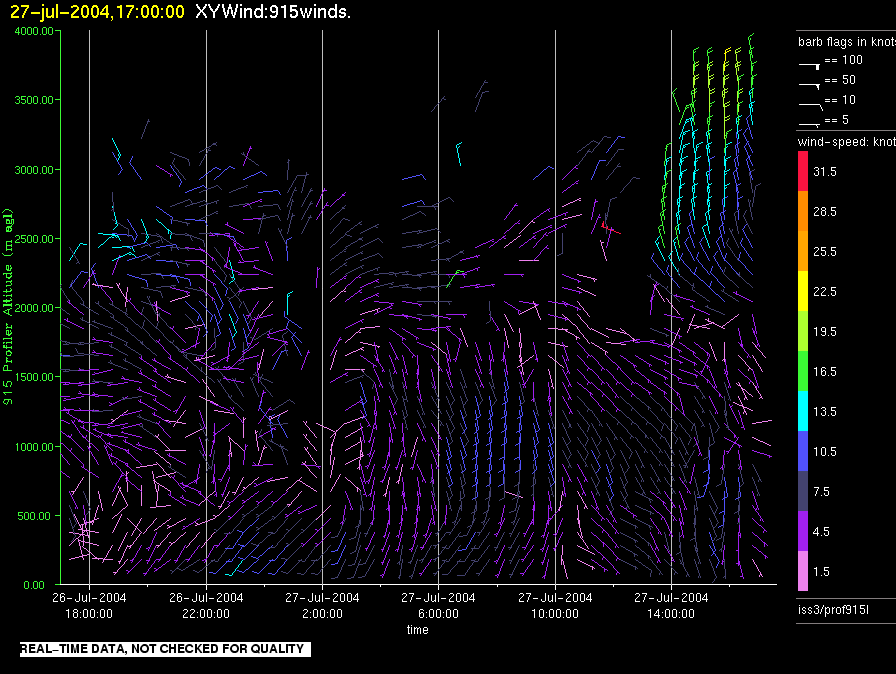Click the red 31.5 knots color swatch
Screen dimensions: 896x674
pyautogui.click(x=803, y=171)
